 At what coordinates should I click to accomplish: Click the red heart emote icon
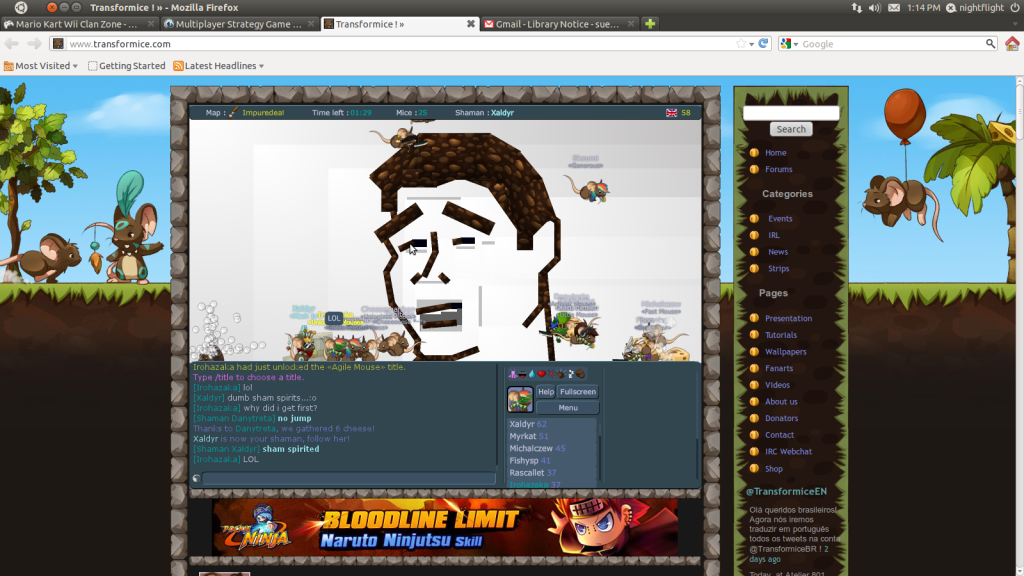click(542, 374)
